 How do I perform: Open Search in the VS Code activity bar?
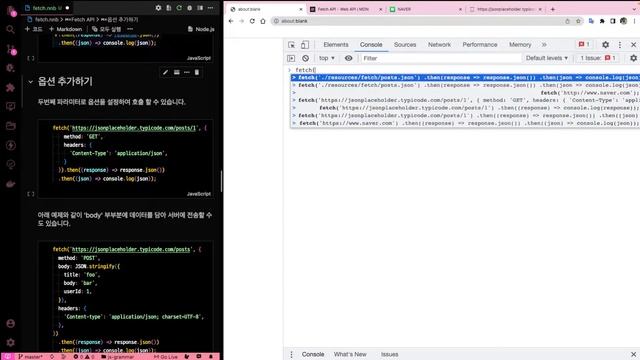pyautogui.click(x=11, y=29)
